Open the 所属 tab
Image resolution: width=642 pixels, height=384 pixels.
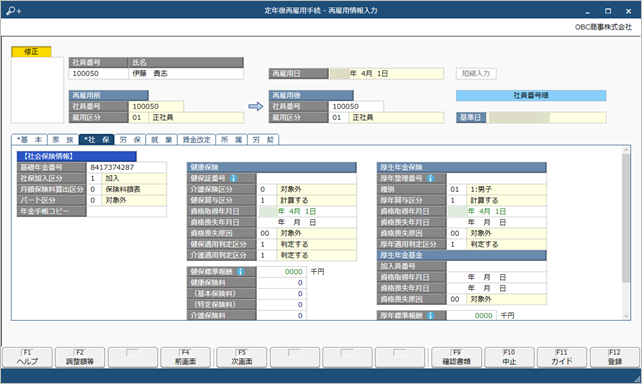(x=231, y=140)
